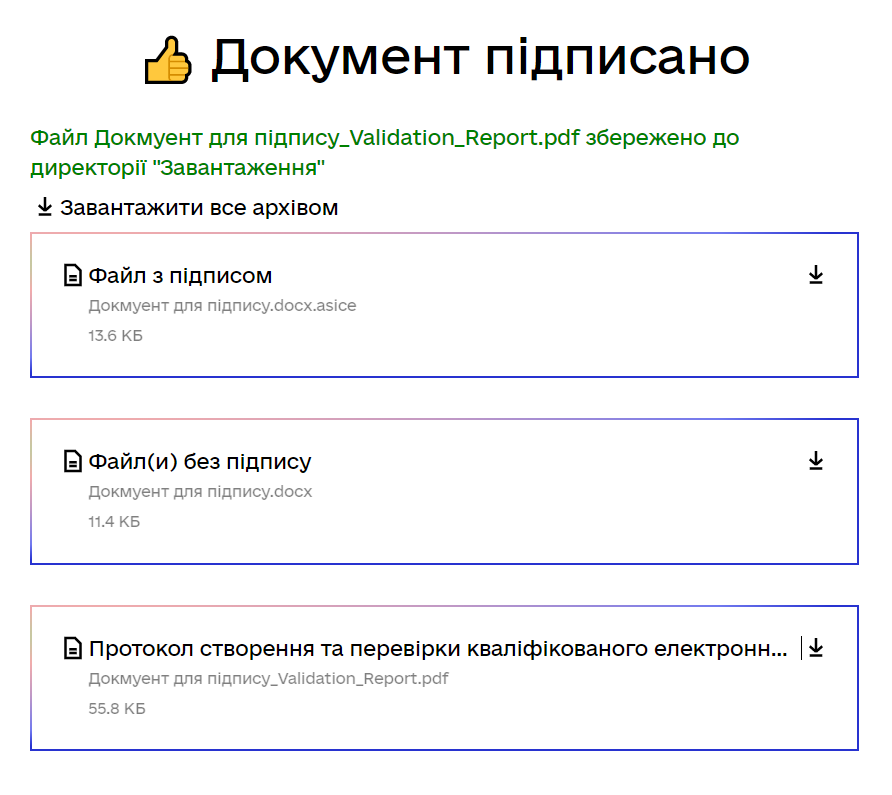
Task: Click the document icon next to 'Файл(и) без підпису'
Action: point(72,462)
